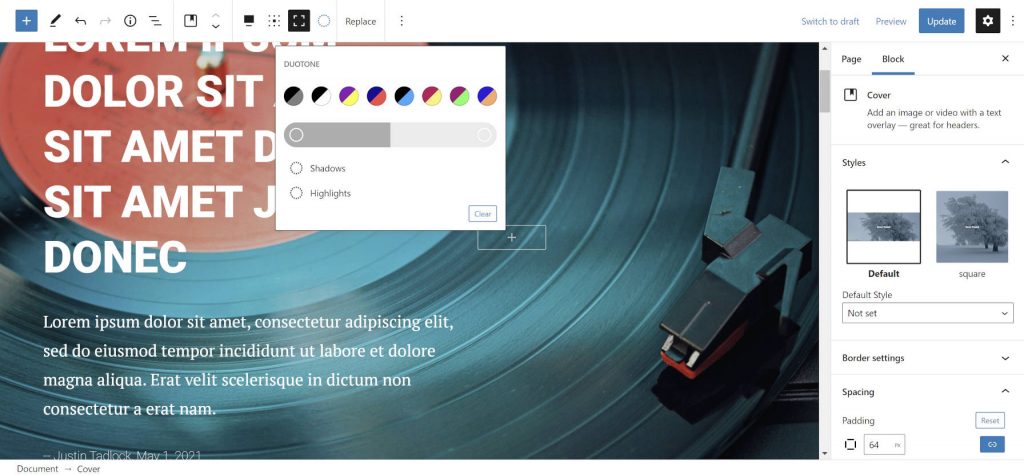
Task: Open the Default Style dropdown
Action: click(927, 313)
